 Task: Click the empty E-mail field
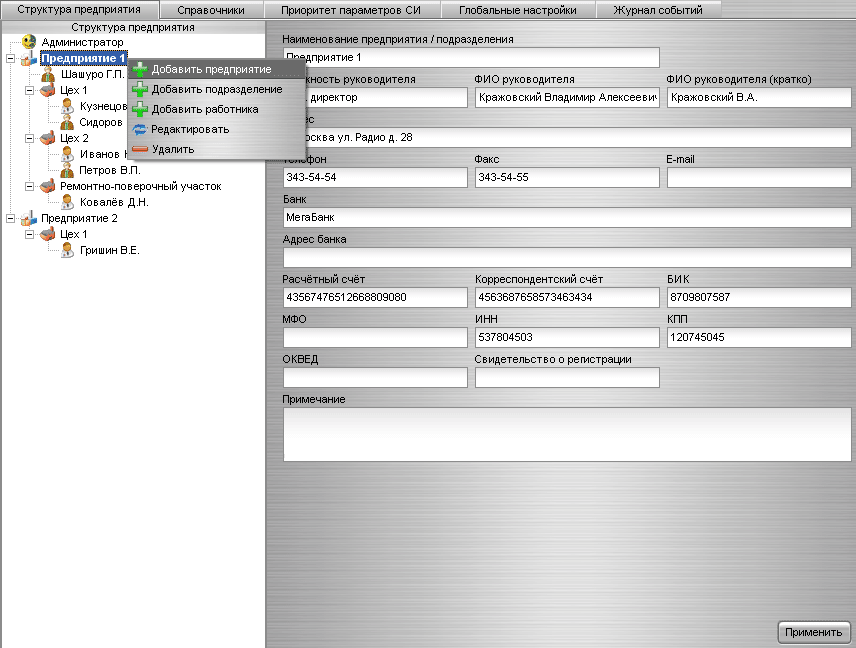pos(759,177)
